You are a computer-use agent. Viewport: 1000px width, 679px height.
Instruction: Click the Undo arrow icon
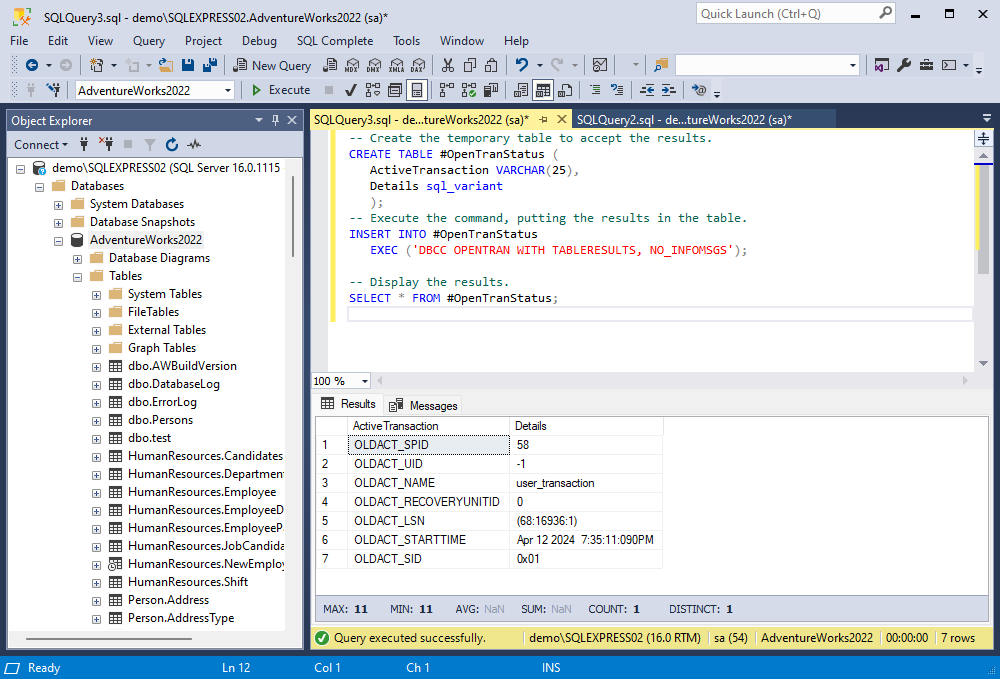click(x=522, y=65)
